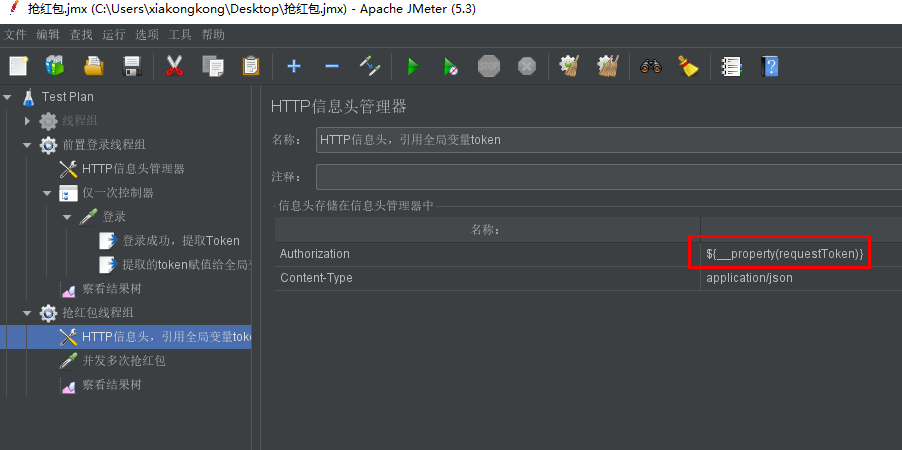Click the Authorization header name cell
The height and width of the screenshot is (450, 902).
click(x=487, y=254)
